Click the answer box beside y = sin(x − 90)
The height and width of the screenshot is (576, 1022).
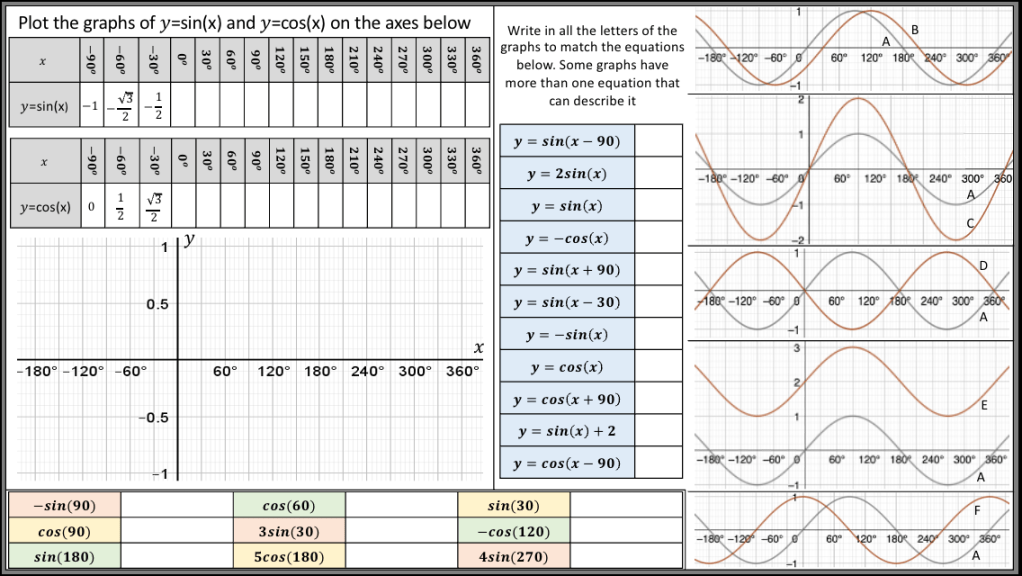(659, 141)
